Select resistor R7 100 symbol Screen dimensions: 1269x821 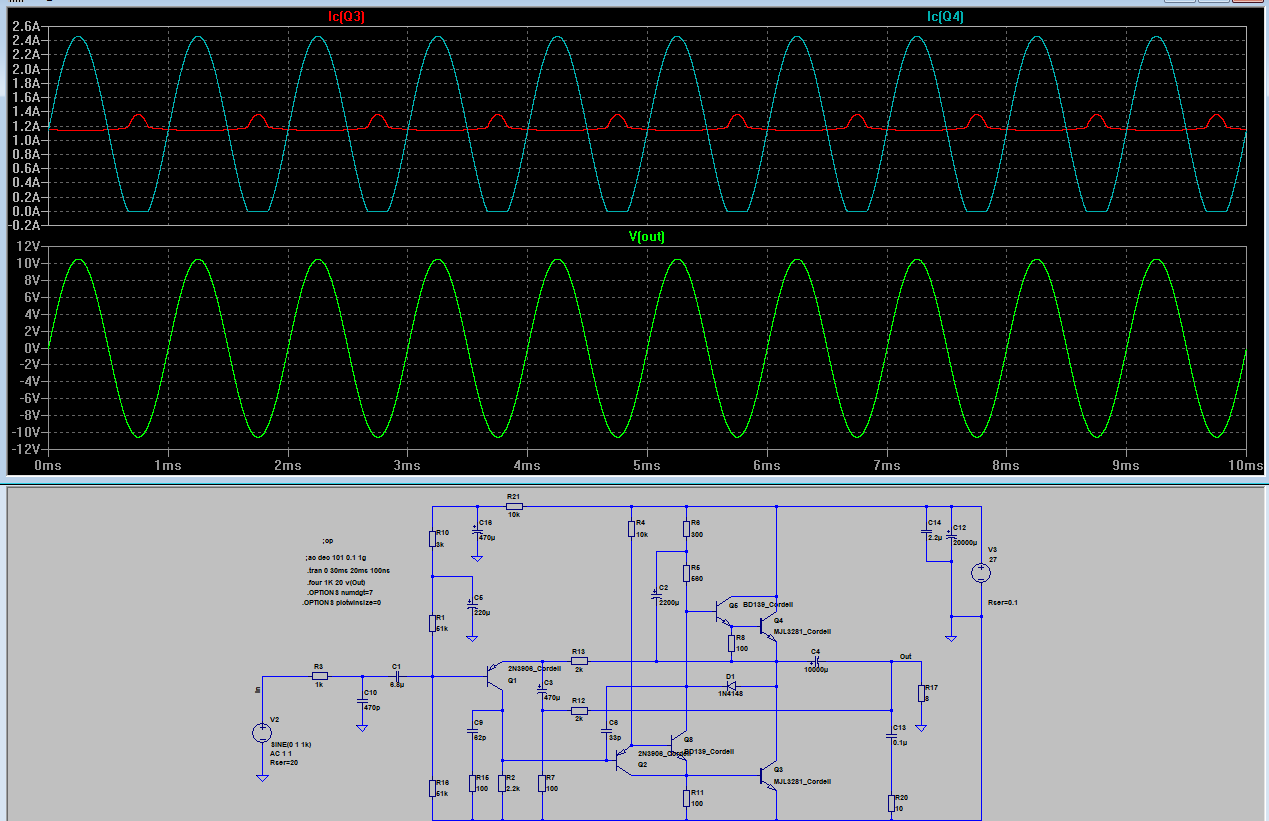click(541, 782)
